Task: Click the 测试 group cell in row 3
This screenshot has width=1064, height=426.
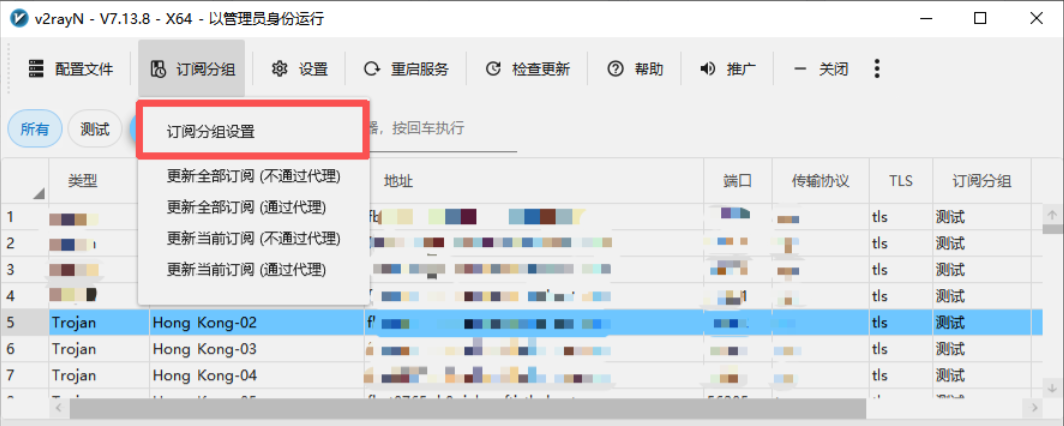Action: (x=982, y=270)
